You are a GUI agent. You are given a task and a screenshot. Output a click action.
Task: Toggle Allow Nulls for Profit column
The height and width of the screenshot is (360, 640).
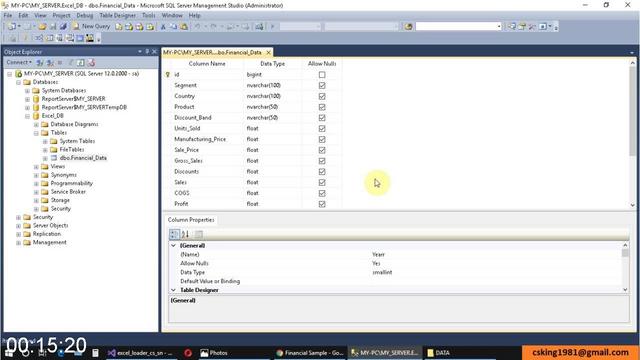click(322, 204)
